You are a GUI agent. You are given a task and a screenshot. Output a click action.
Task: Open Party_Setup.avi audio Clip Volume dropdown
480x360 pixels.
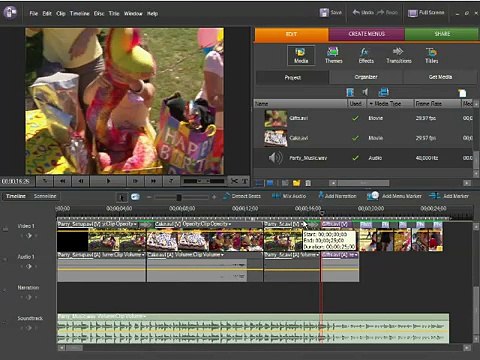tap(143, 255)
